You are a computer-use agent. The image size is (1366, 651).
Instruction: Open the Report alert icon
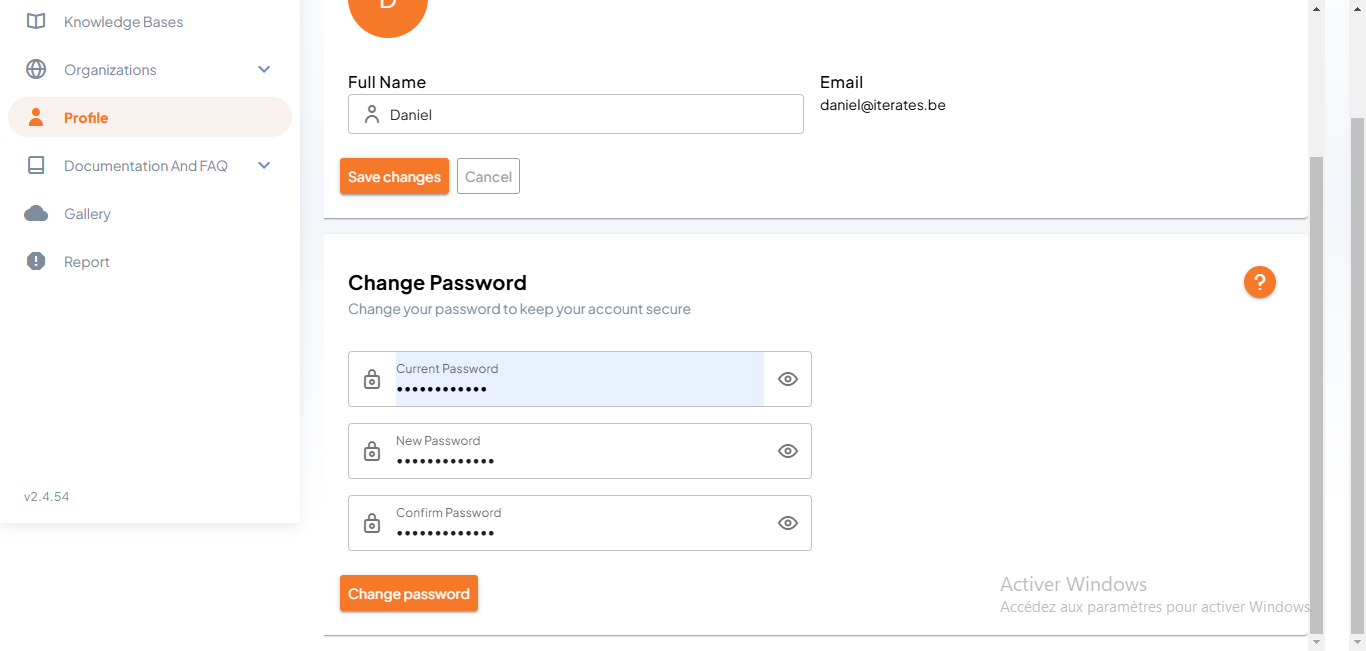point(36,261)
